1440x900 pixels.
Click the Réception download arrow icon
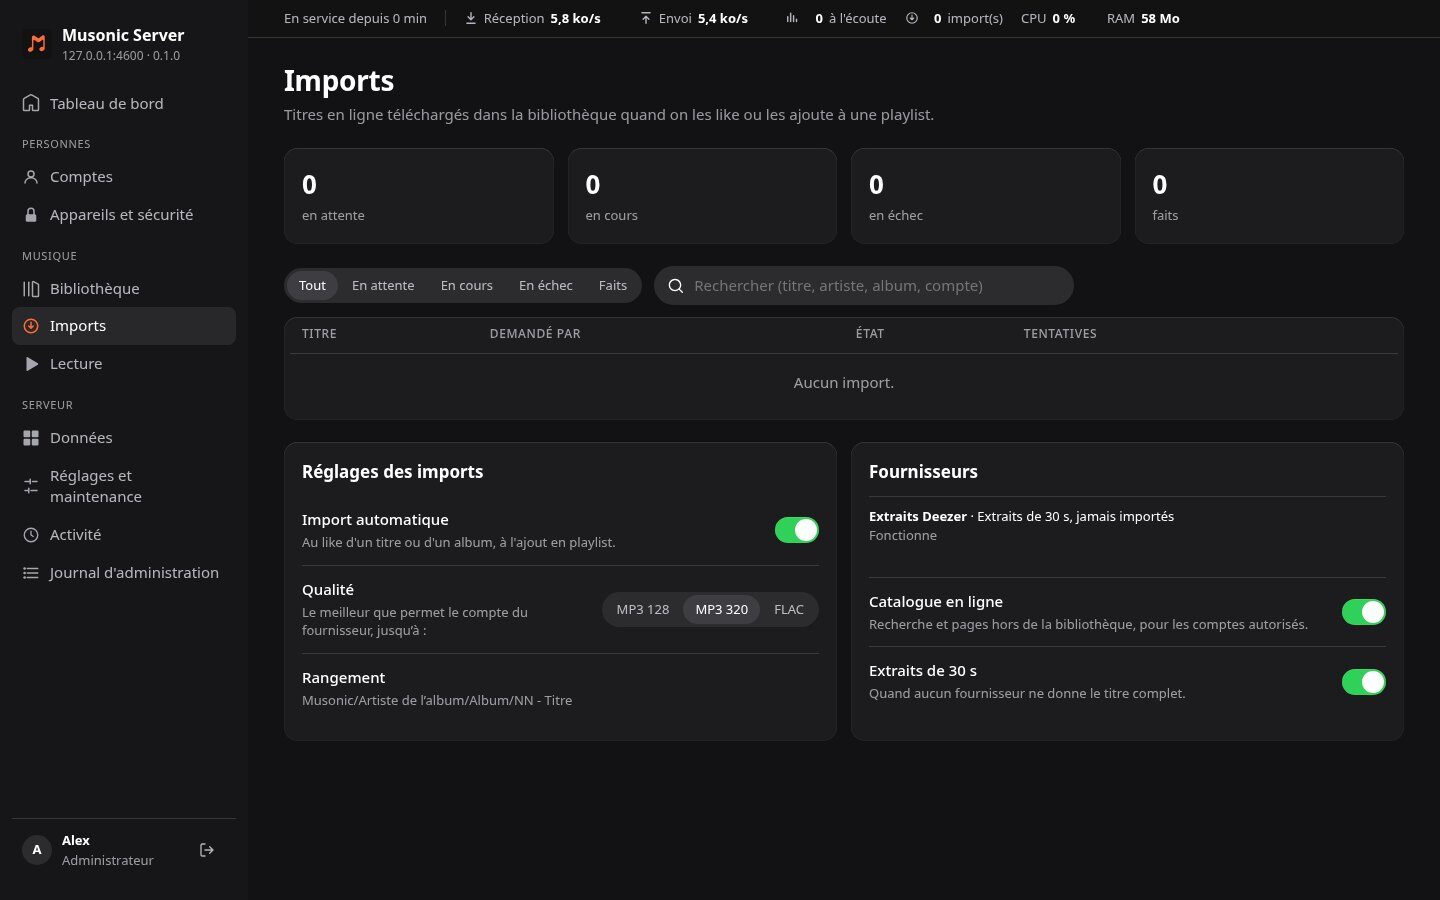[471, 18]
